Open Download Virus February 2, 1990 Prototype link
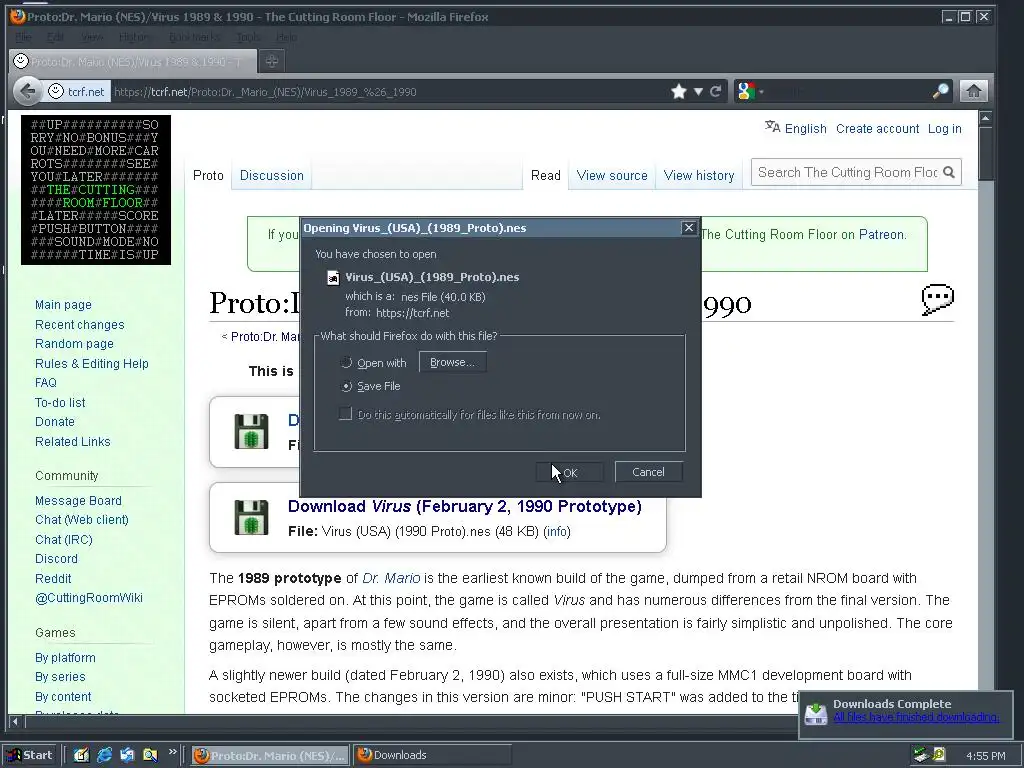Screen dimensions: 1024x768 464,506
